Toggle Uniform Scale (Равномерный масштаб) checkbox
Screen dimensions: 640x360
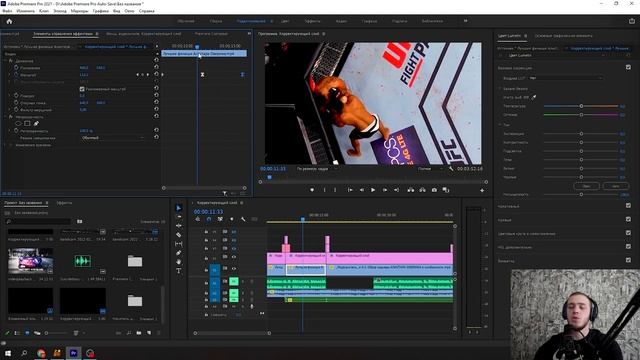point(82,89)
